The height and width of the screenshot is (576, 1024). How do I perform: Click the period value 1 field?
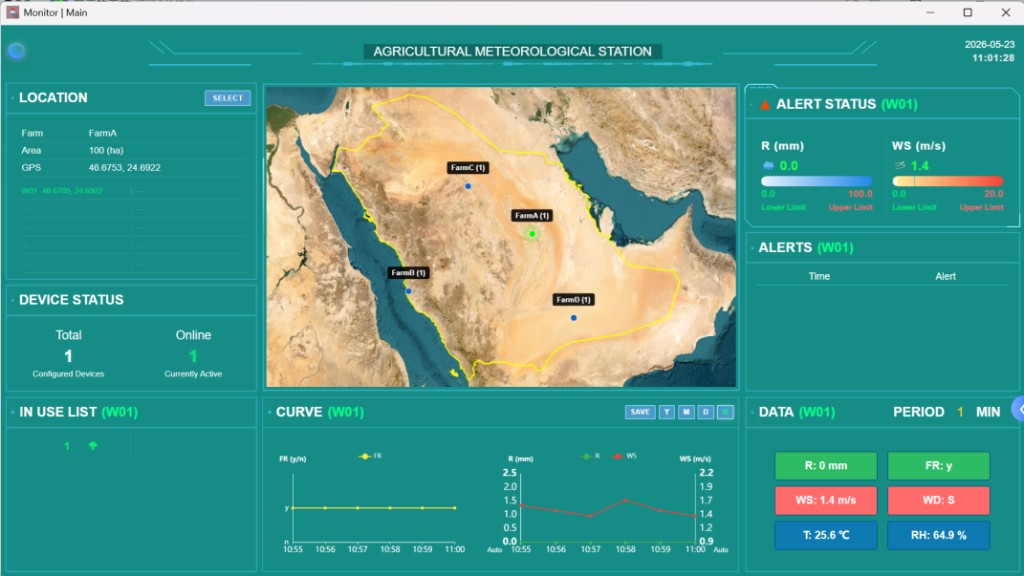pos(960,412)
